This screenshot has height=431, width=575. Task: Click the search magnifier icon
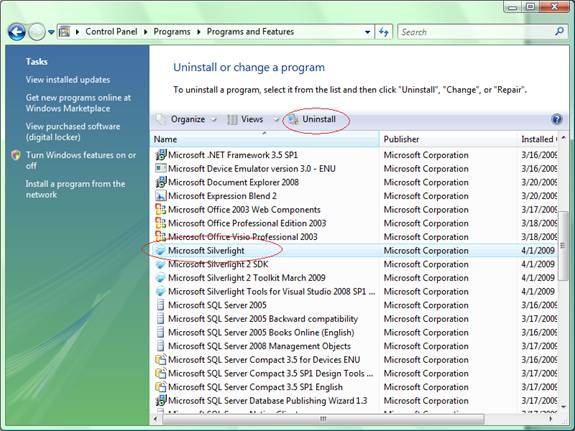[x=559, y=32]
